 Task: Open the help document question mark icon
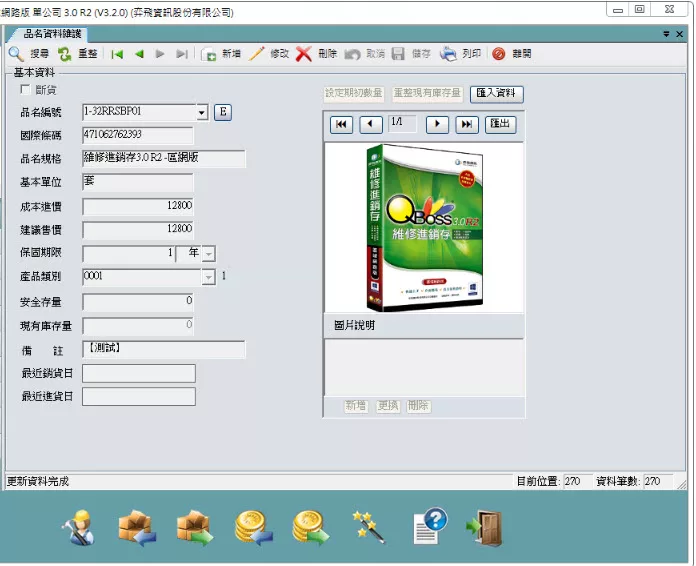pyautogui.click(x=428, y=527)
